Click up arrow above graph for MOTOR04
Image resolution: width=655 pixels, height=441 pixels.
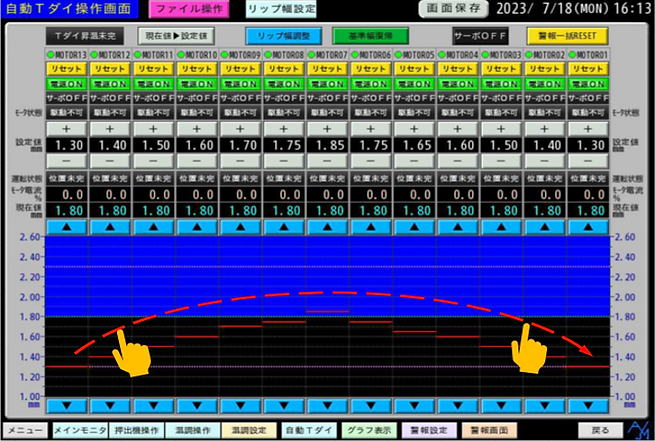point(457,227)
